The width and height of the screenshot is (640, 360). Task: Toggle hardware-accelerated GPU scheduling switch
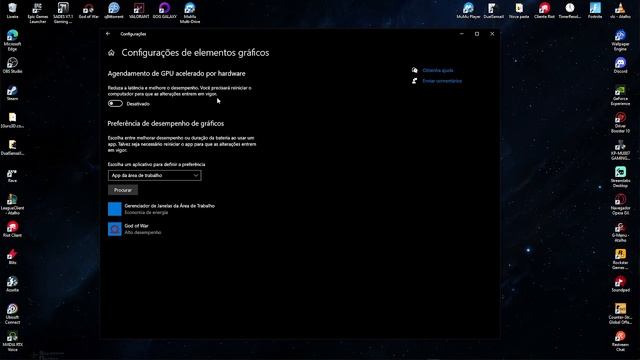tap(115, 104)
